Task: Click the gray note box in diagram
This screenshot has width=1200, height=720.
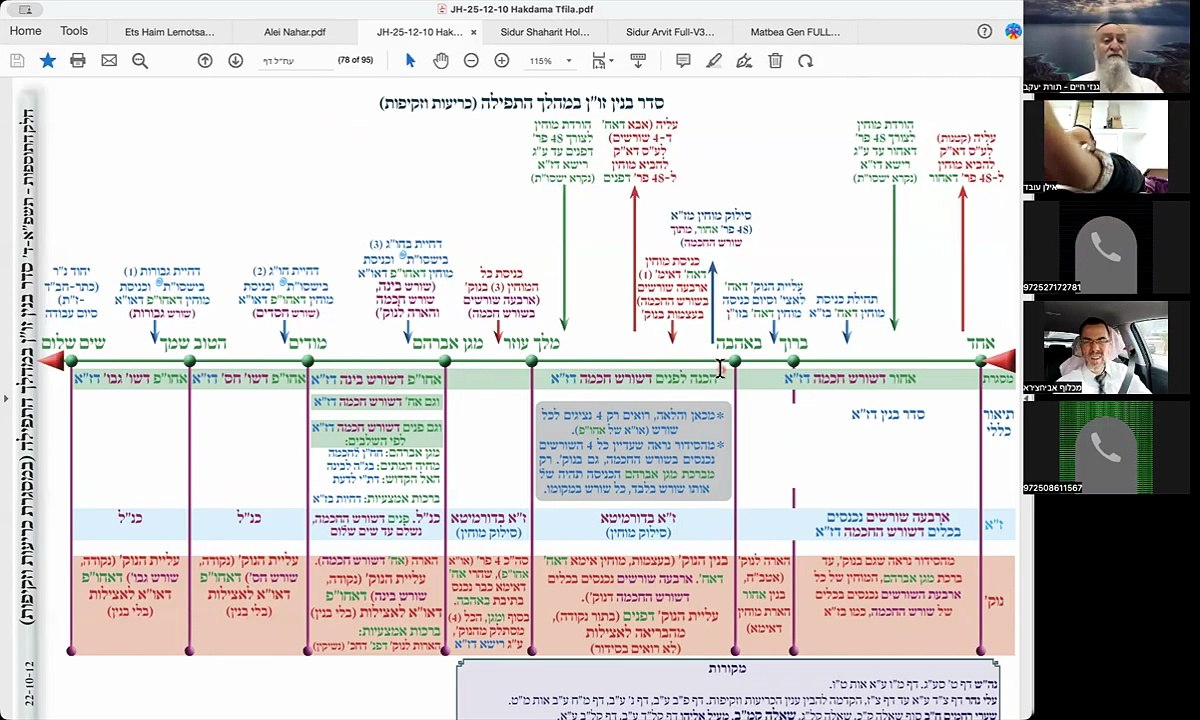Action: (x=634, y=451)
